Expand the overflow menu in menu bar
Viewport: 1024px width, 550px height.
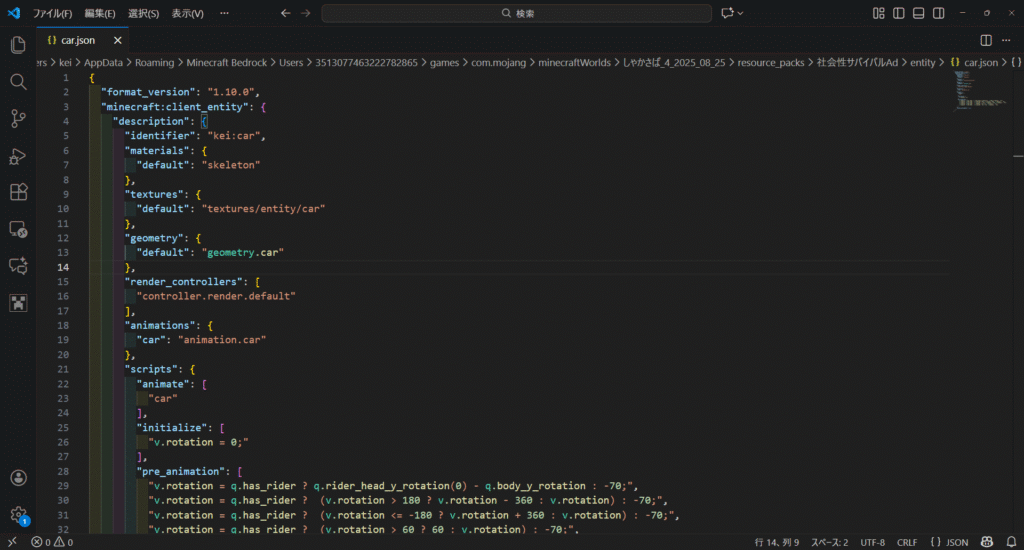point(225,13)
